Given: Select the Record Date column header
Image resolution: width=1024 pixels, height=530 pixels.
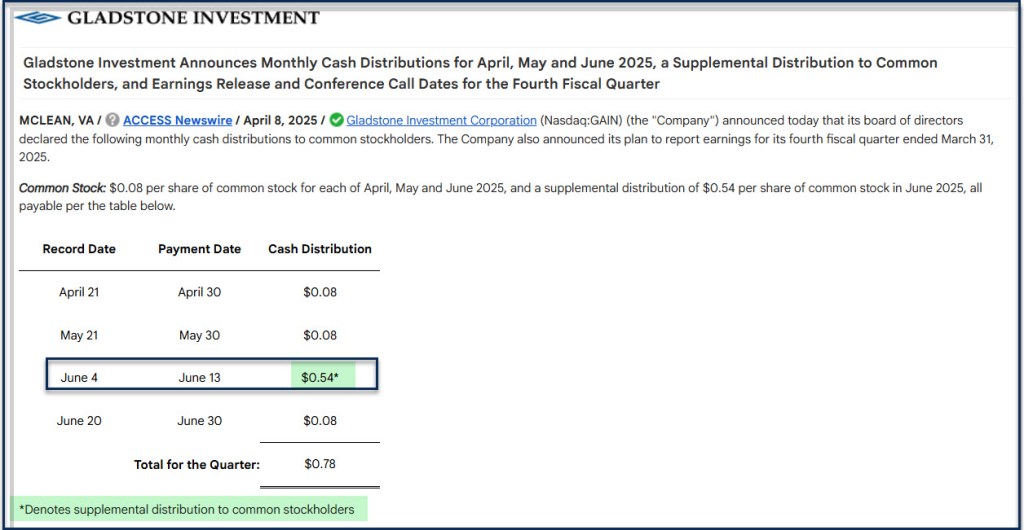Looking at the screenshot, I should point(79,249).
